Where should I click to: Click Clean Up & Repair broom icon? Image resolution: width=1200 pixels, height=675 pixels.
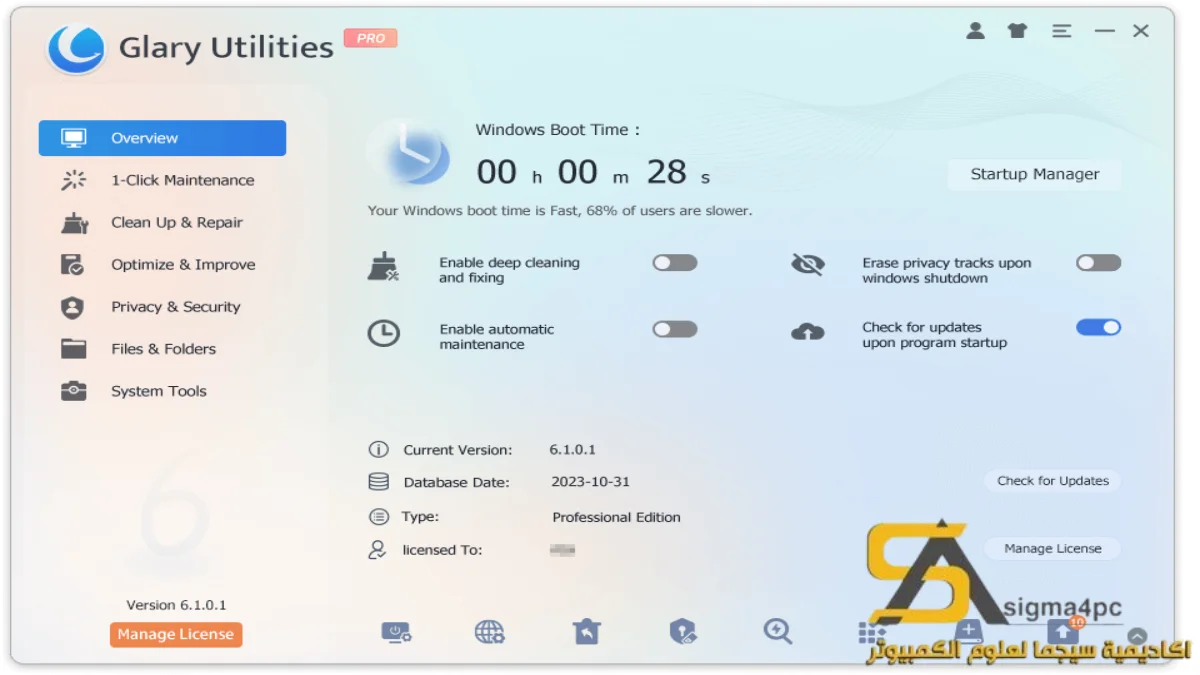point(74,222)
